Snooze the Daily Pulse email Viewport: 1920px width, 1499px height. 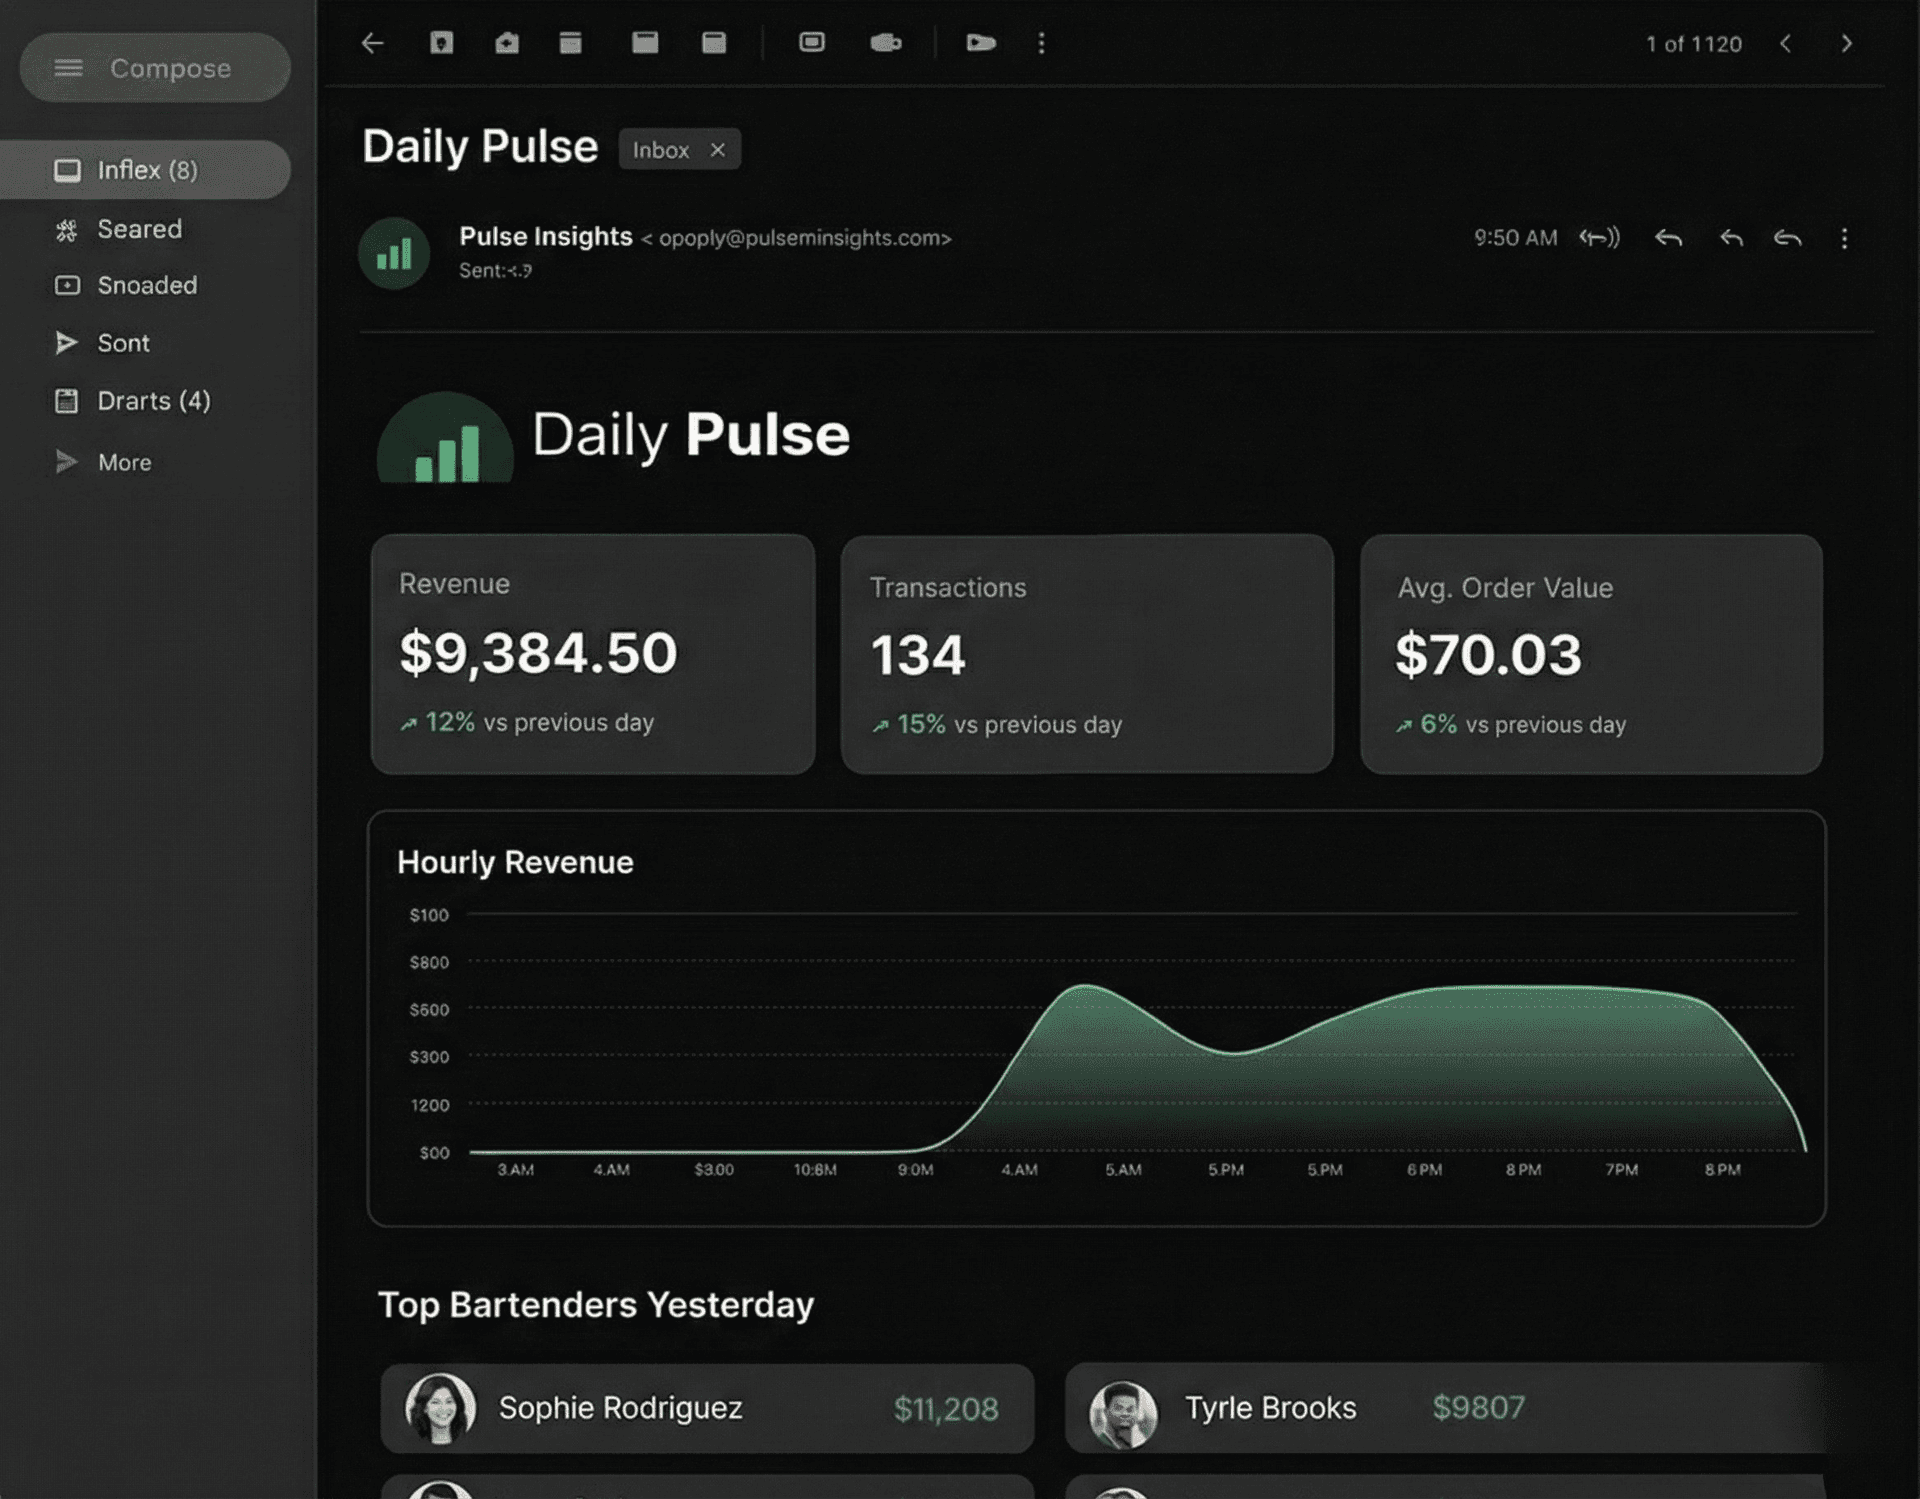713,44
